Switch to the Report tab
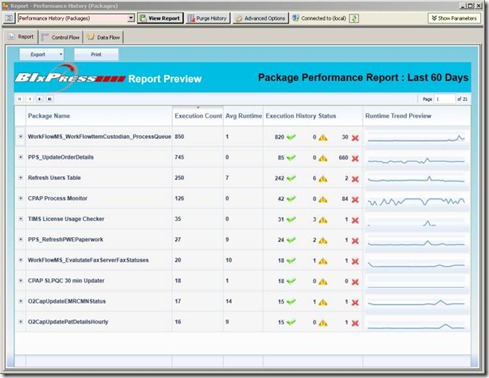The height and width of the screenshot is (378, 489). 21,37
